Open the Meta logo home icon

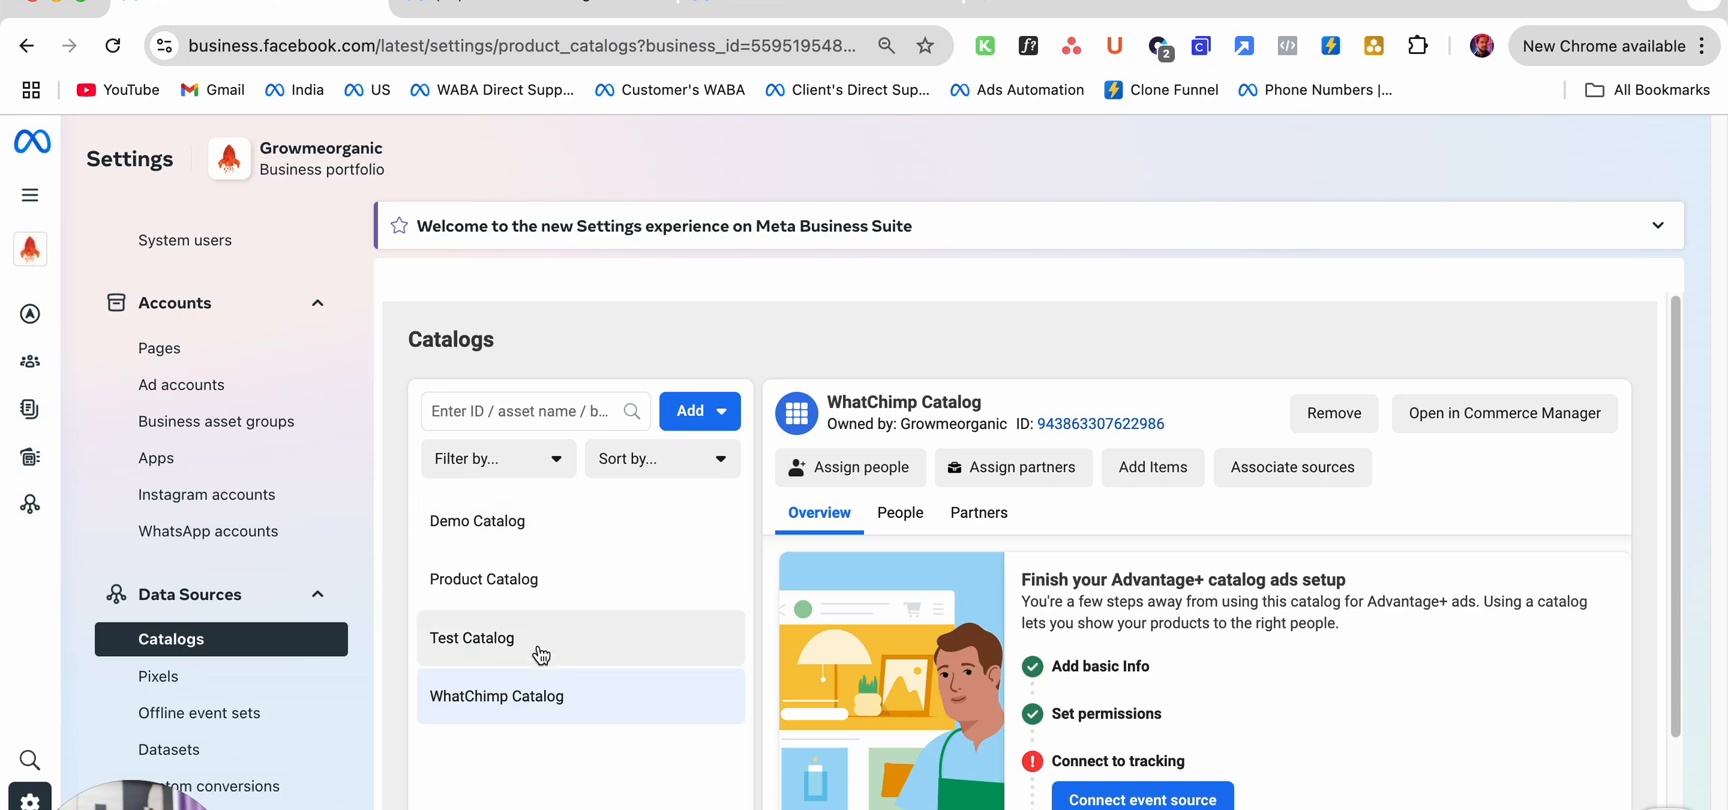click(x=32, y=142)
